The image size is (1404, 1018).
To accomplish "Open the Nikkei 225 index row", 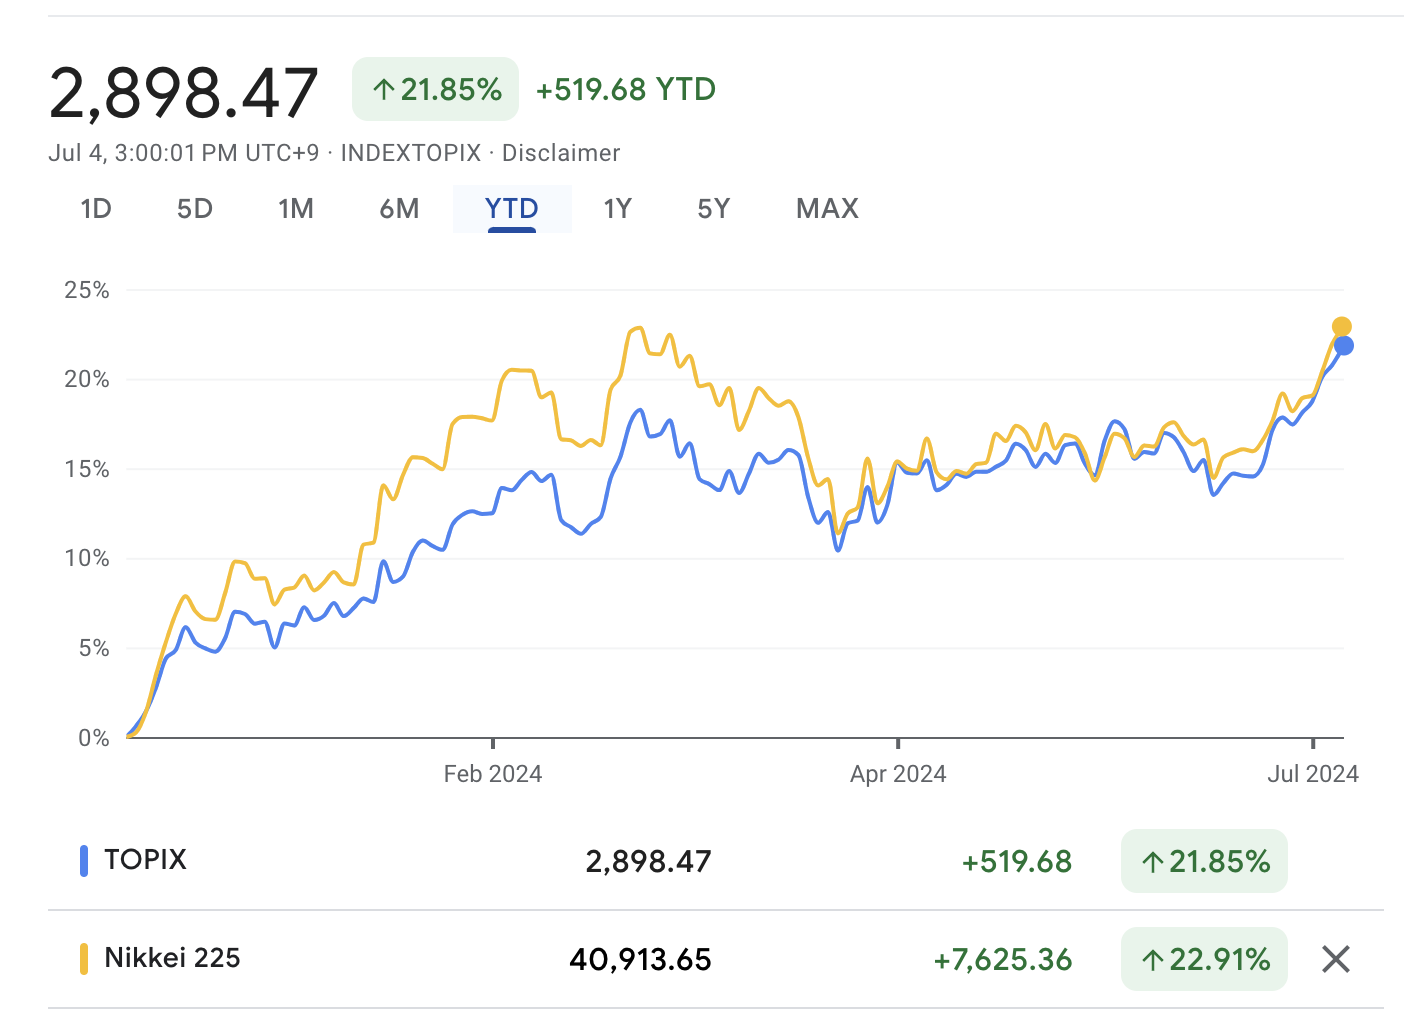I will [172, 958].
